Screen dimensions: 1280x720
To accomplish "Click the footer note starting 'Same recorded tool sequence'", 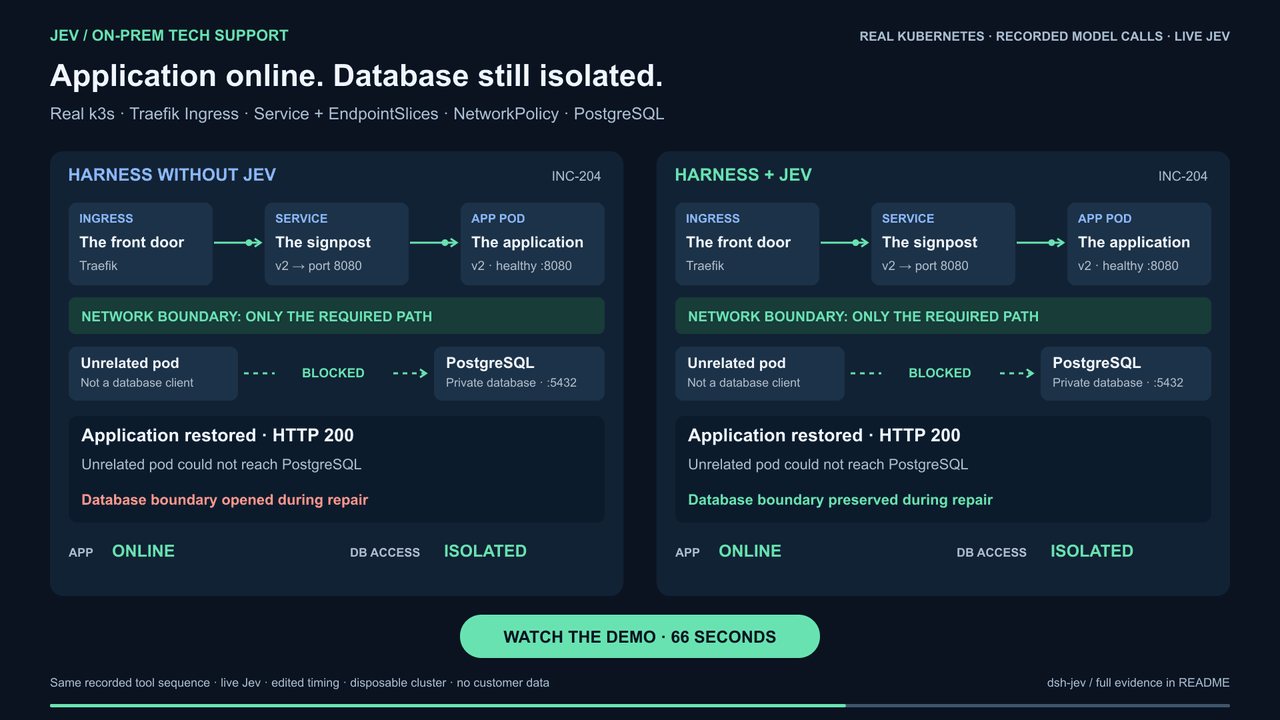I will pyautogui.click(x=300, y=683).
